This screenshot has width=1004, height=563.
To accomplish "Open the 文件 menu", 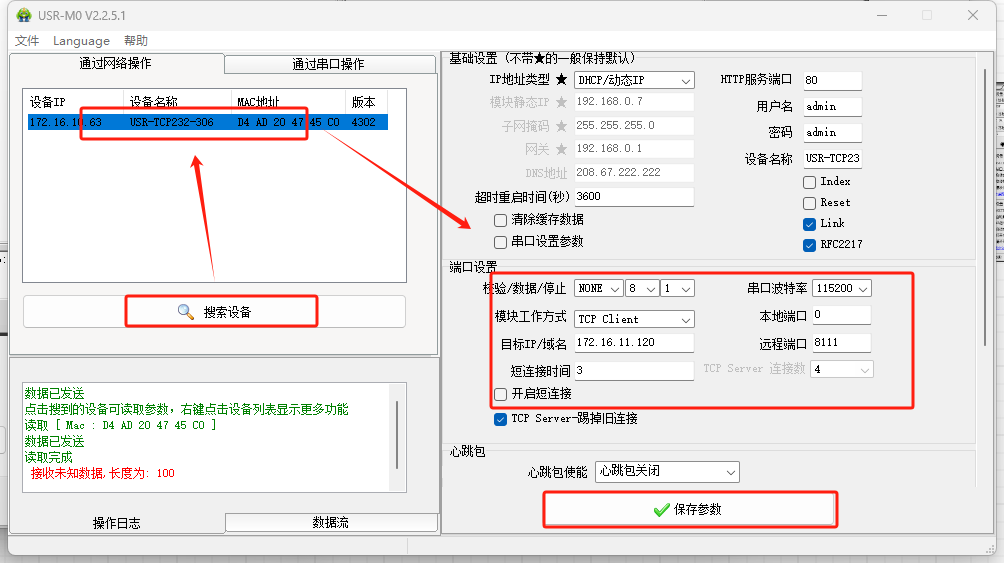I will pos(27,41).
